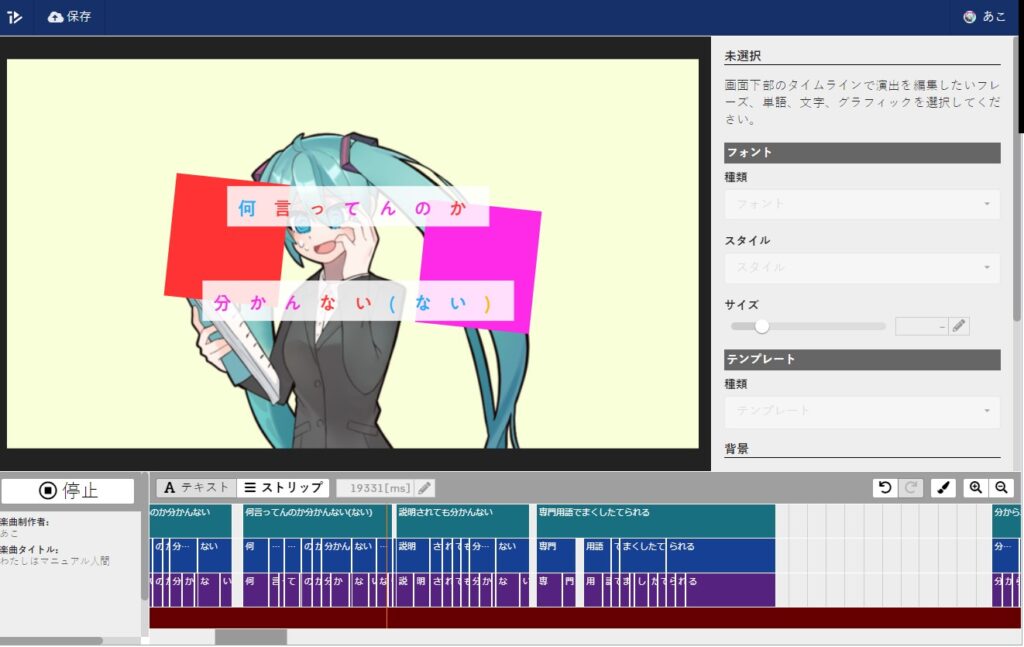Screen dimensions: 1024x647
Task: Open the フォント type dropdown
Action: coord(861,204)
